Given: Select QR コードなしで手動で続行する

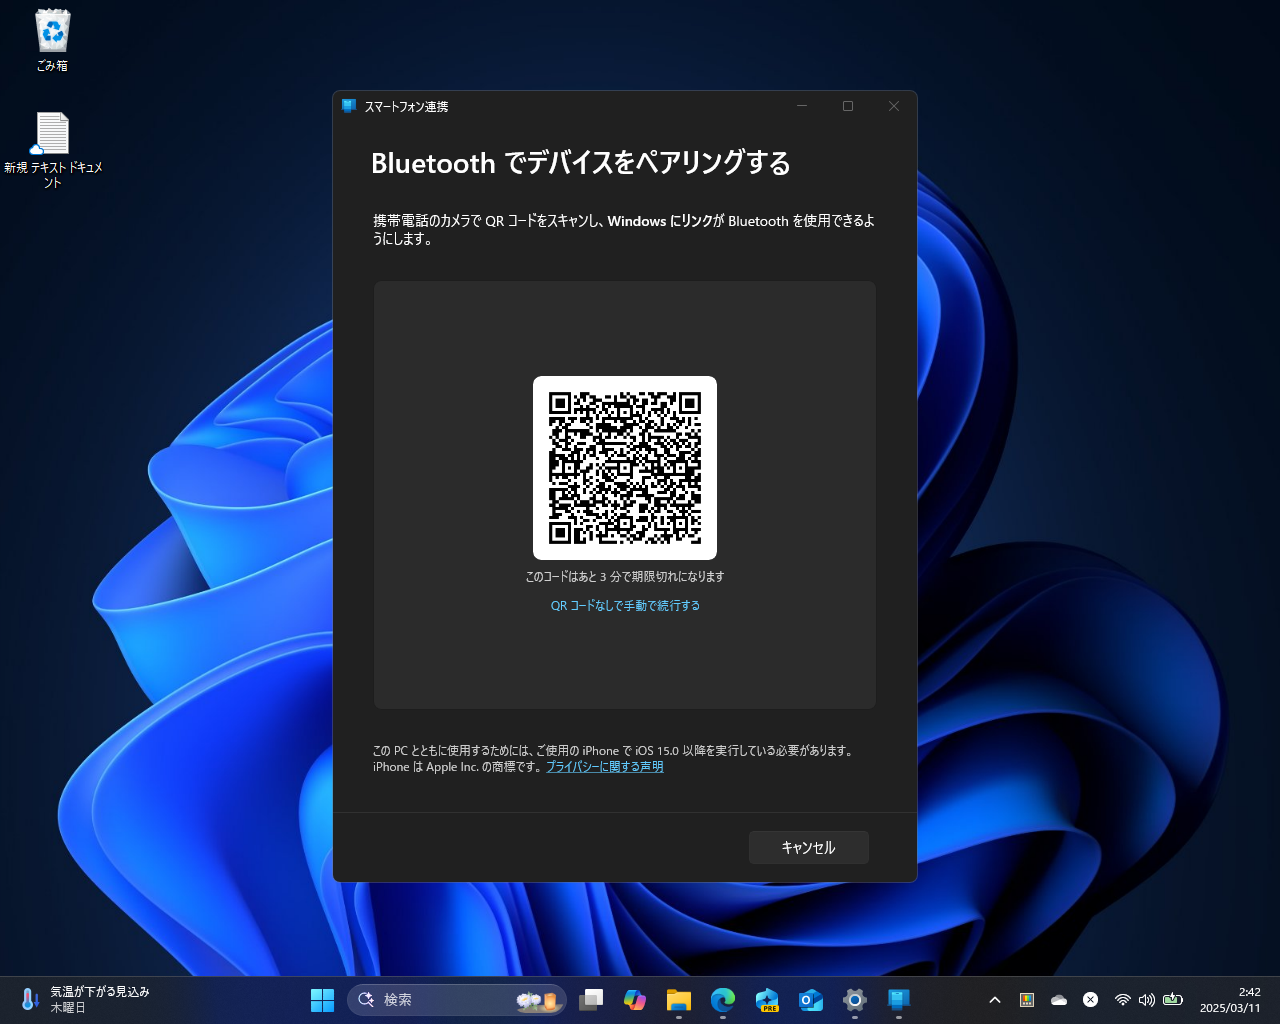Looking at the screenshot, I should (x=625, y=605).
